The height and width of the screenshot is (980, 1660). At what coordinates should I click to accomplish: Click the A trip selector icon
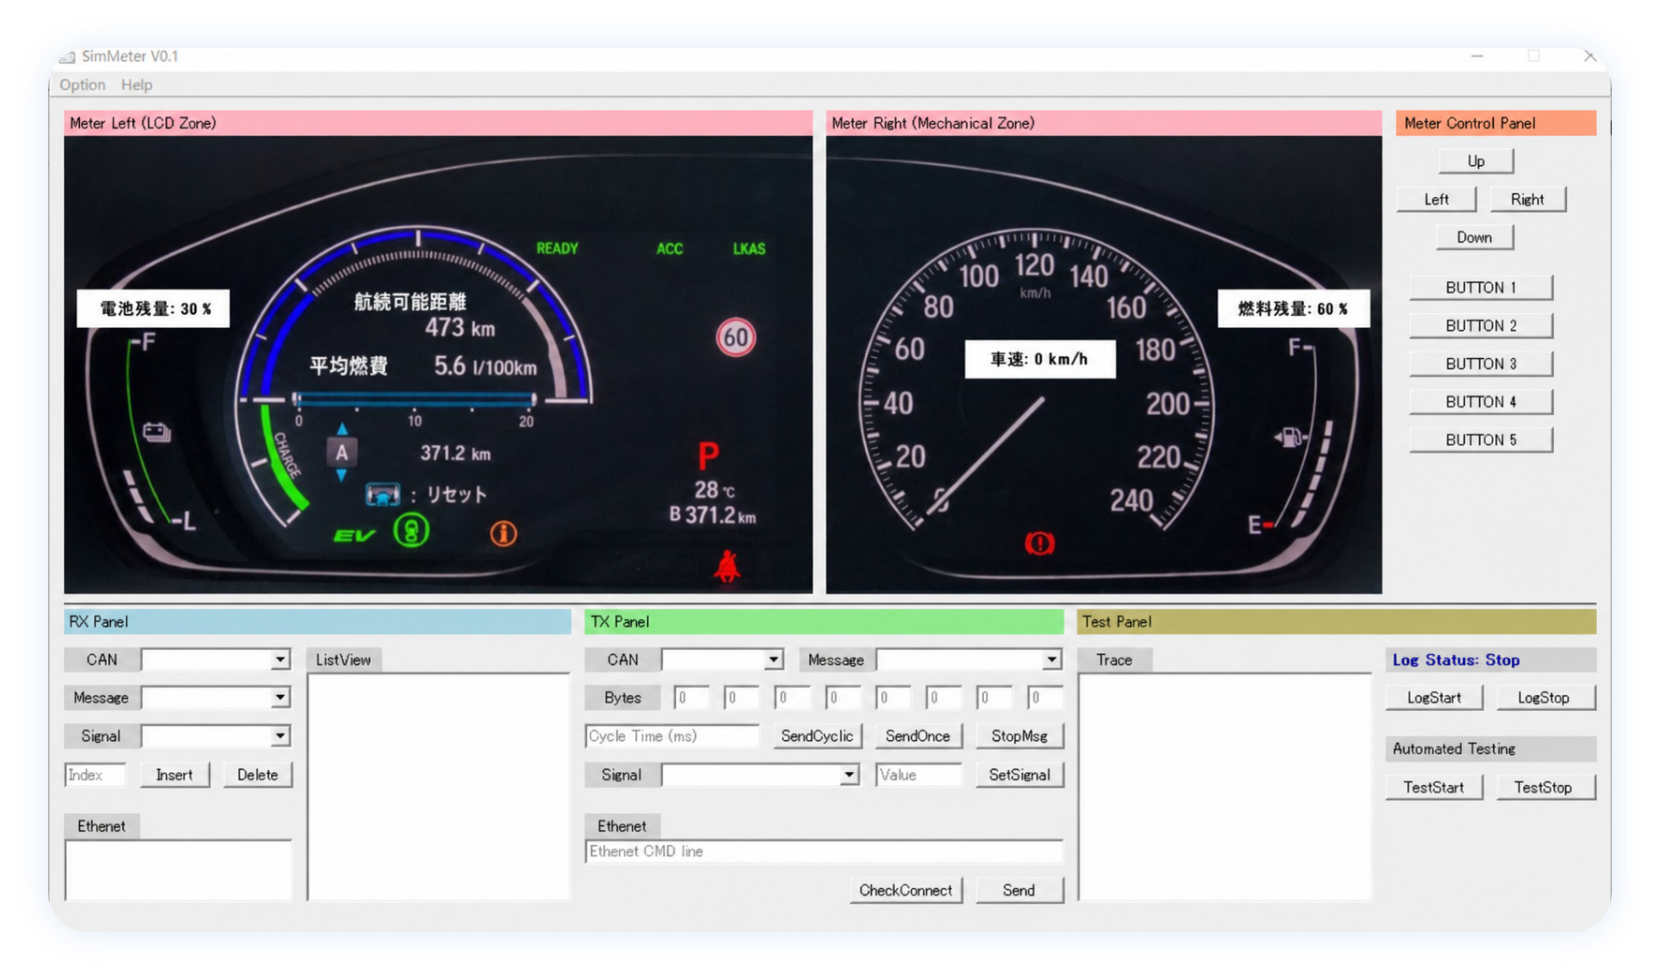click(342, 453)
